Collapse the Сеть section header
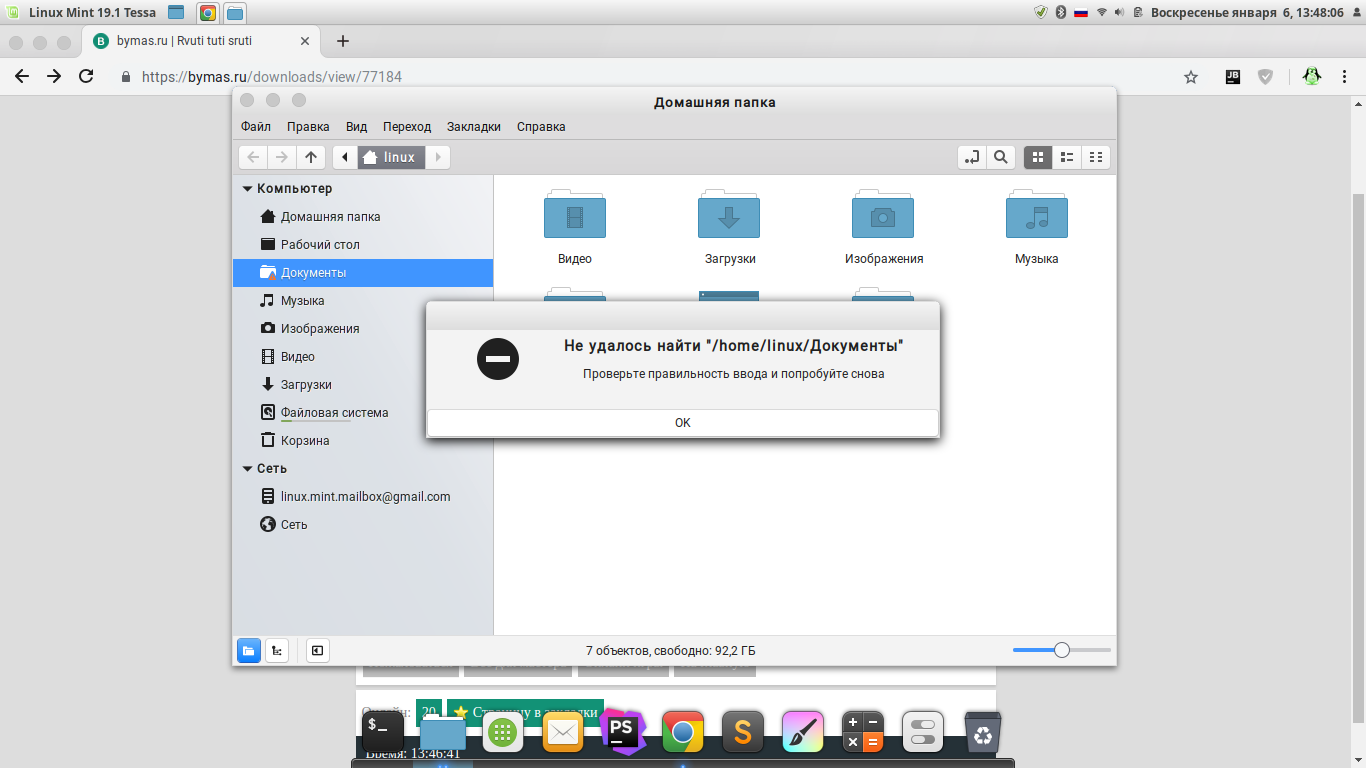1366x768 pixels. coord(264,468)
